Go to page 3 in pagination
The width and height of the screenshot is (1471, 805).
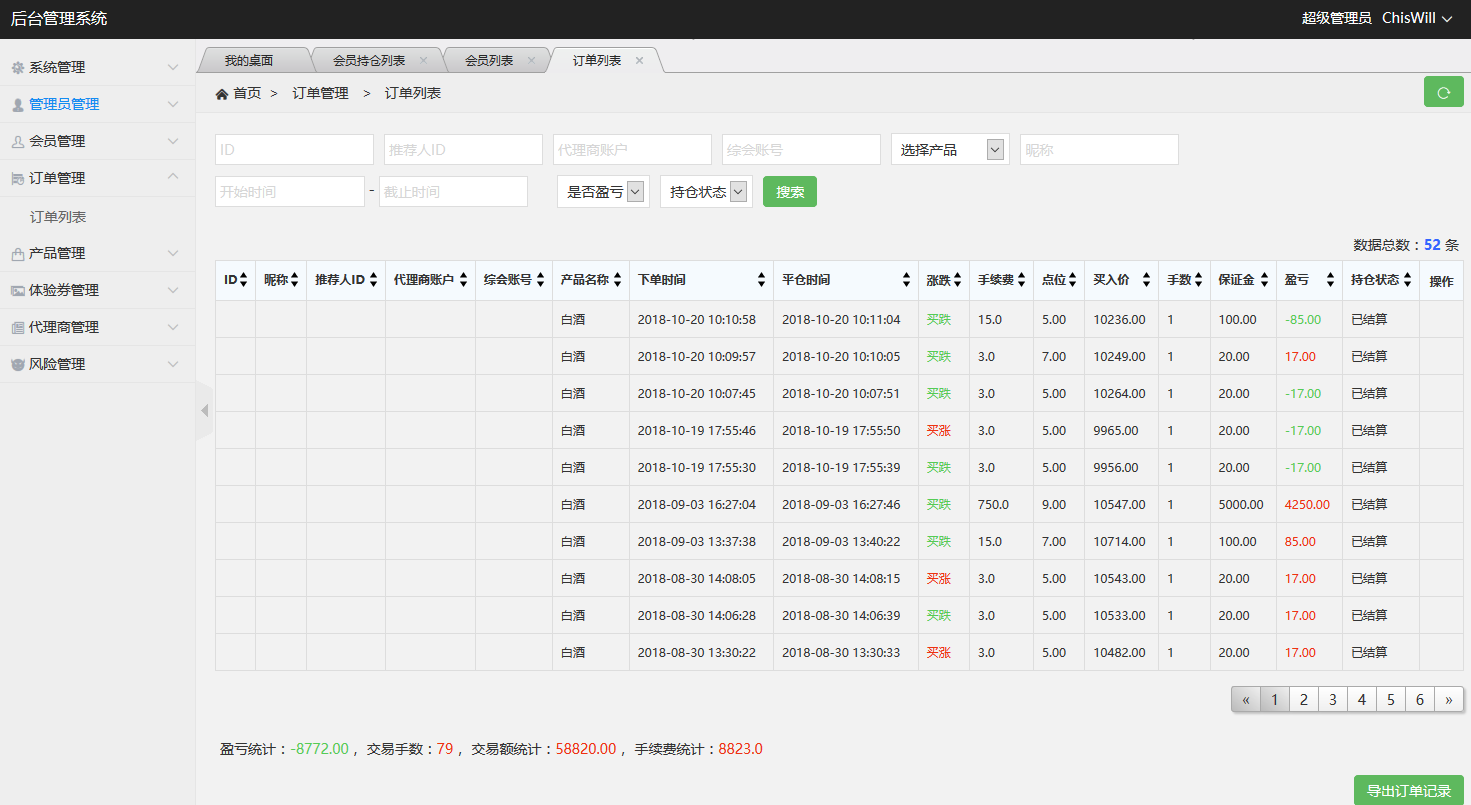(x=1332, y=700)
